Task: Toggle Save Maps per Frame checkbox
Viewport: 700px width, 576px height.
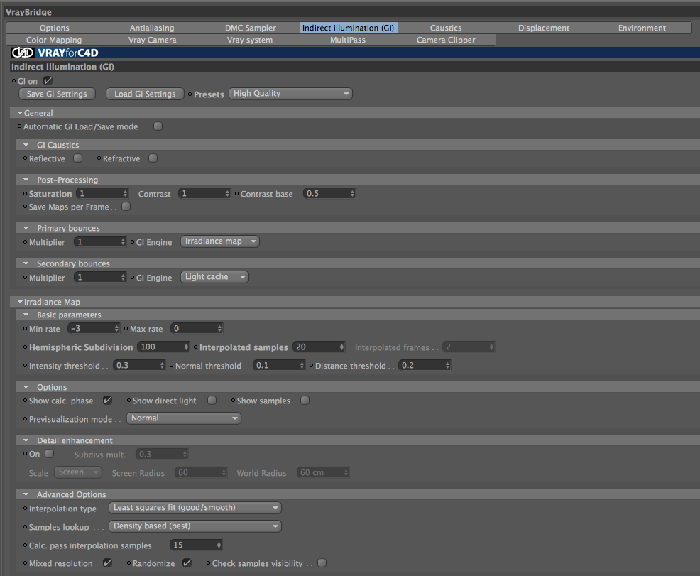Action: point(126,206)
